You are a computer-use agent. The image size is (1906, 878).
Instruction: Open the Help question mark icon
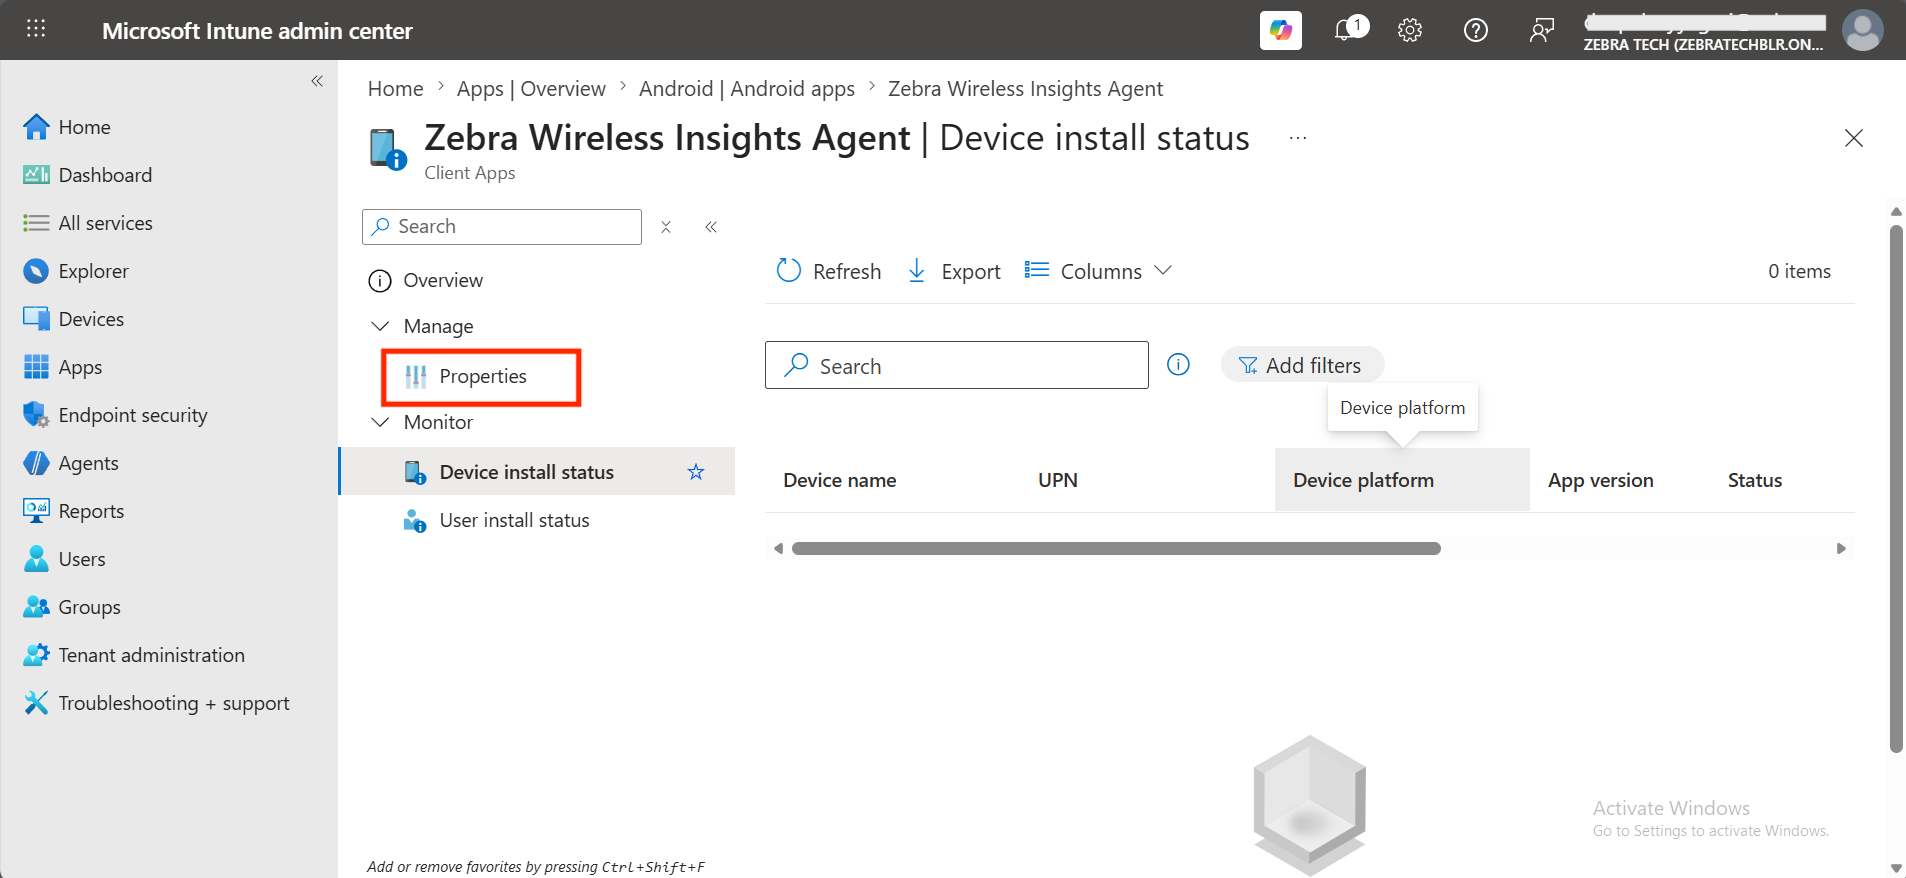click(1475, 30)
